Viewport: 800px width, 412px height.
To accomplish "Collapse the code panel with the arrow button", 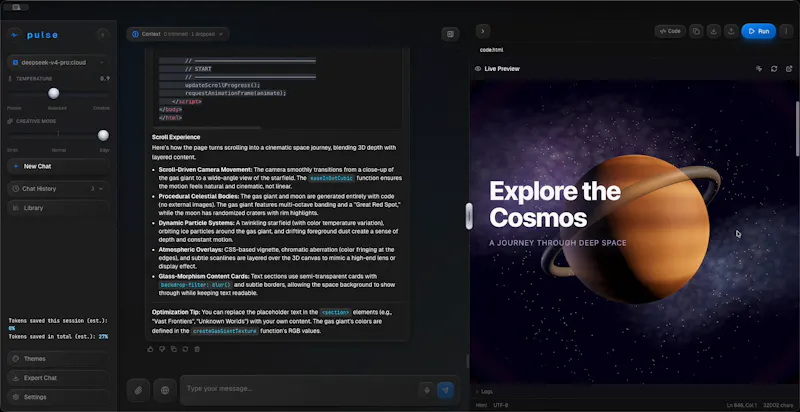I will [x=483, y=31].
